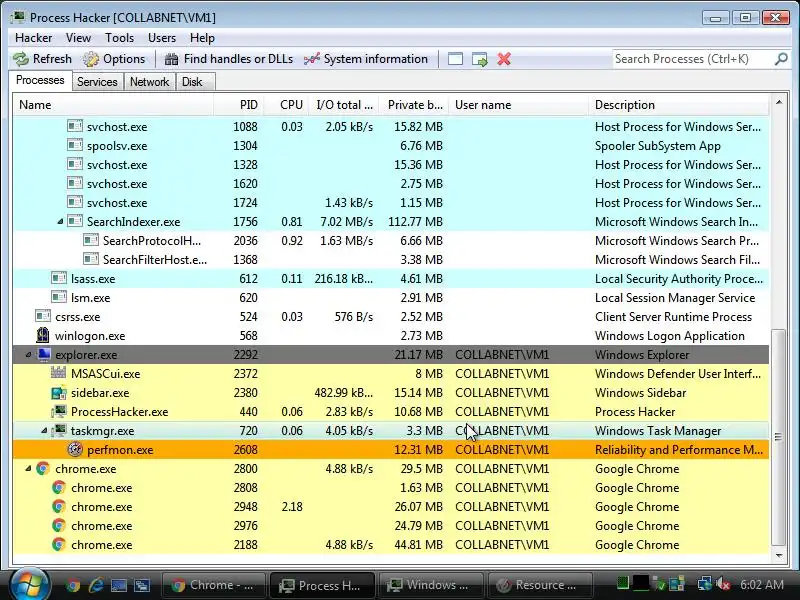The width and height of the screenshot is (800, 600).
Task: Open Find handles or DLLs
Action: tap(229, 59)
